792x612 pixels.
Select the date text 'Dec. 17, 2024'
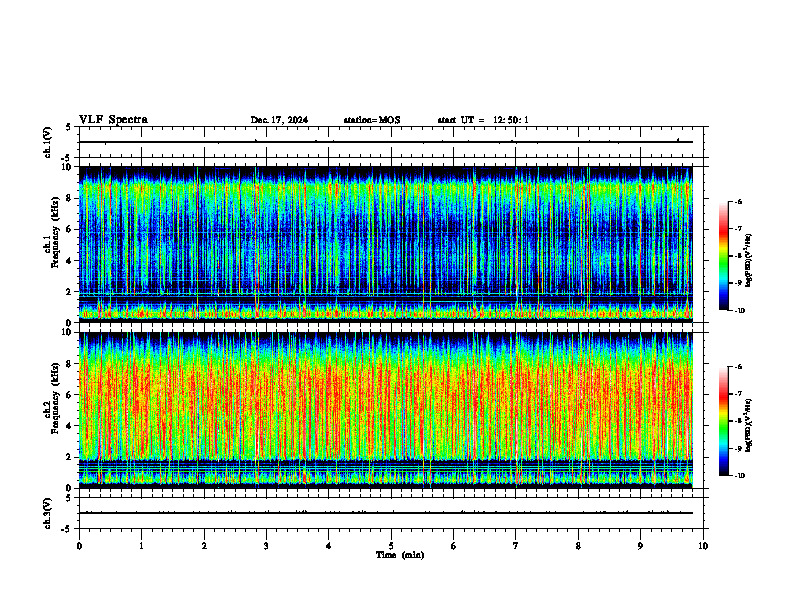click(x=279, y=120)
